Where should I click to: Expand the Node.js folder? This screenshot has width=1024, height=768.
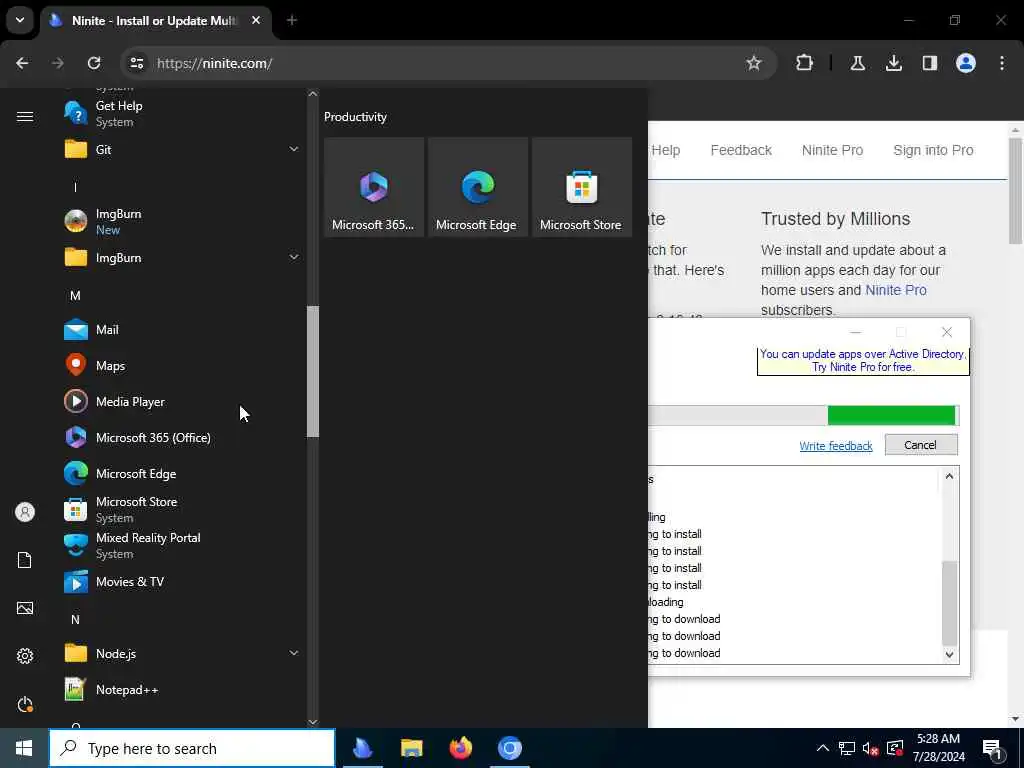point(181,654)
